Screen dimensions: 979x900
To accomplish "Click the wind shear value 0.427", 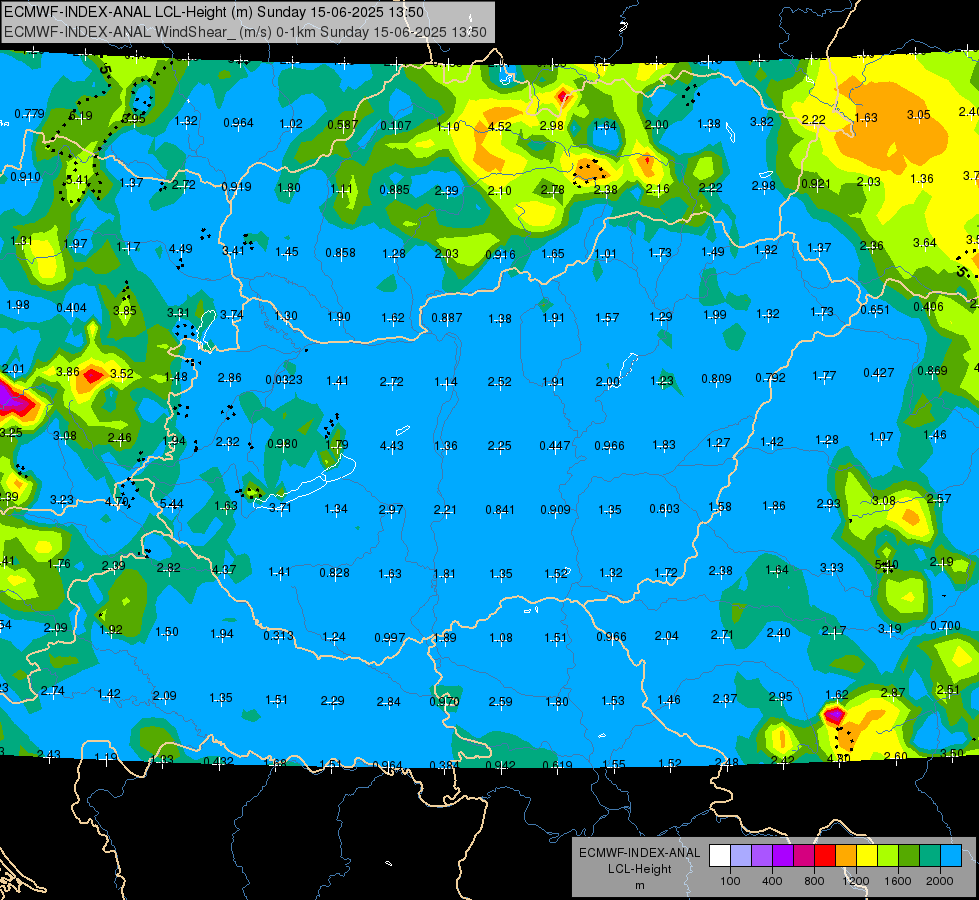I will pos(878,373).
